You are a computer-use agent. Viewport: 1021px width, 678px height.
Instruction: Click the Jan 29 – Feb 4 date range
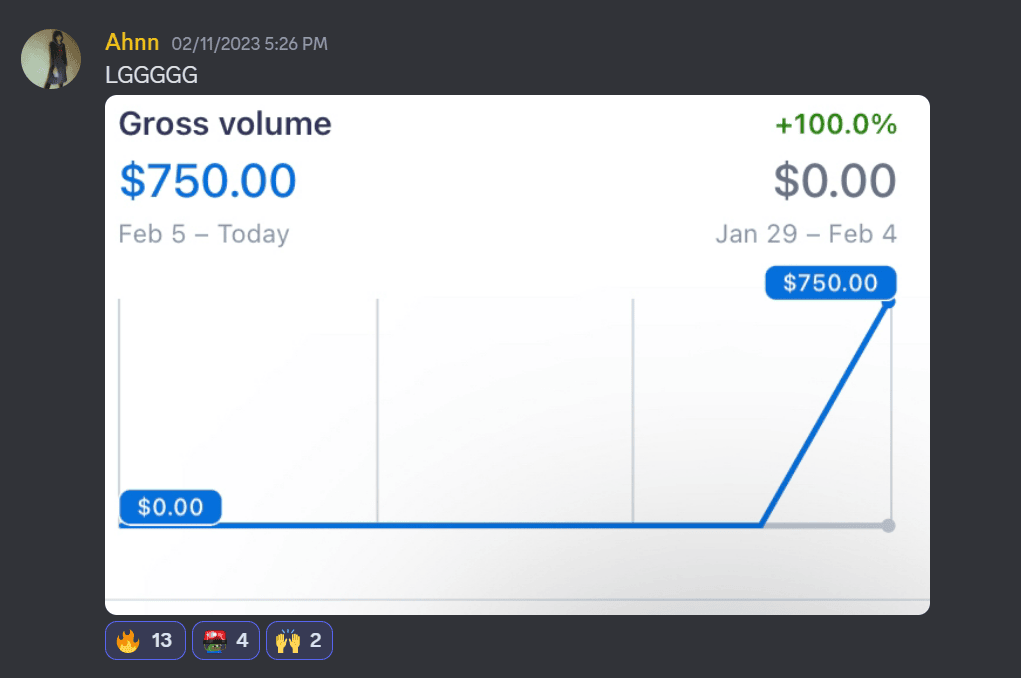tap(806, 234)
